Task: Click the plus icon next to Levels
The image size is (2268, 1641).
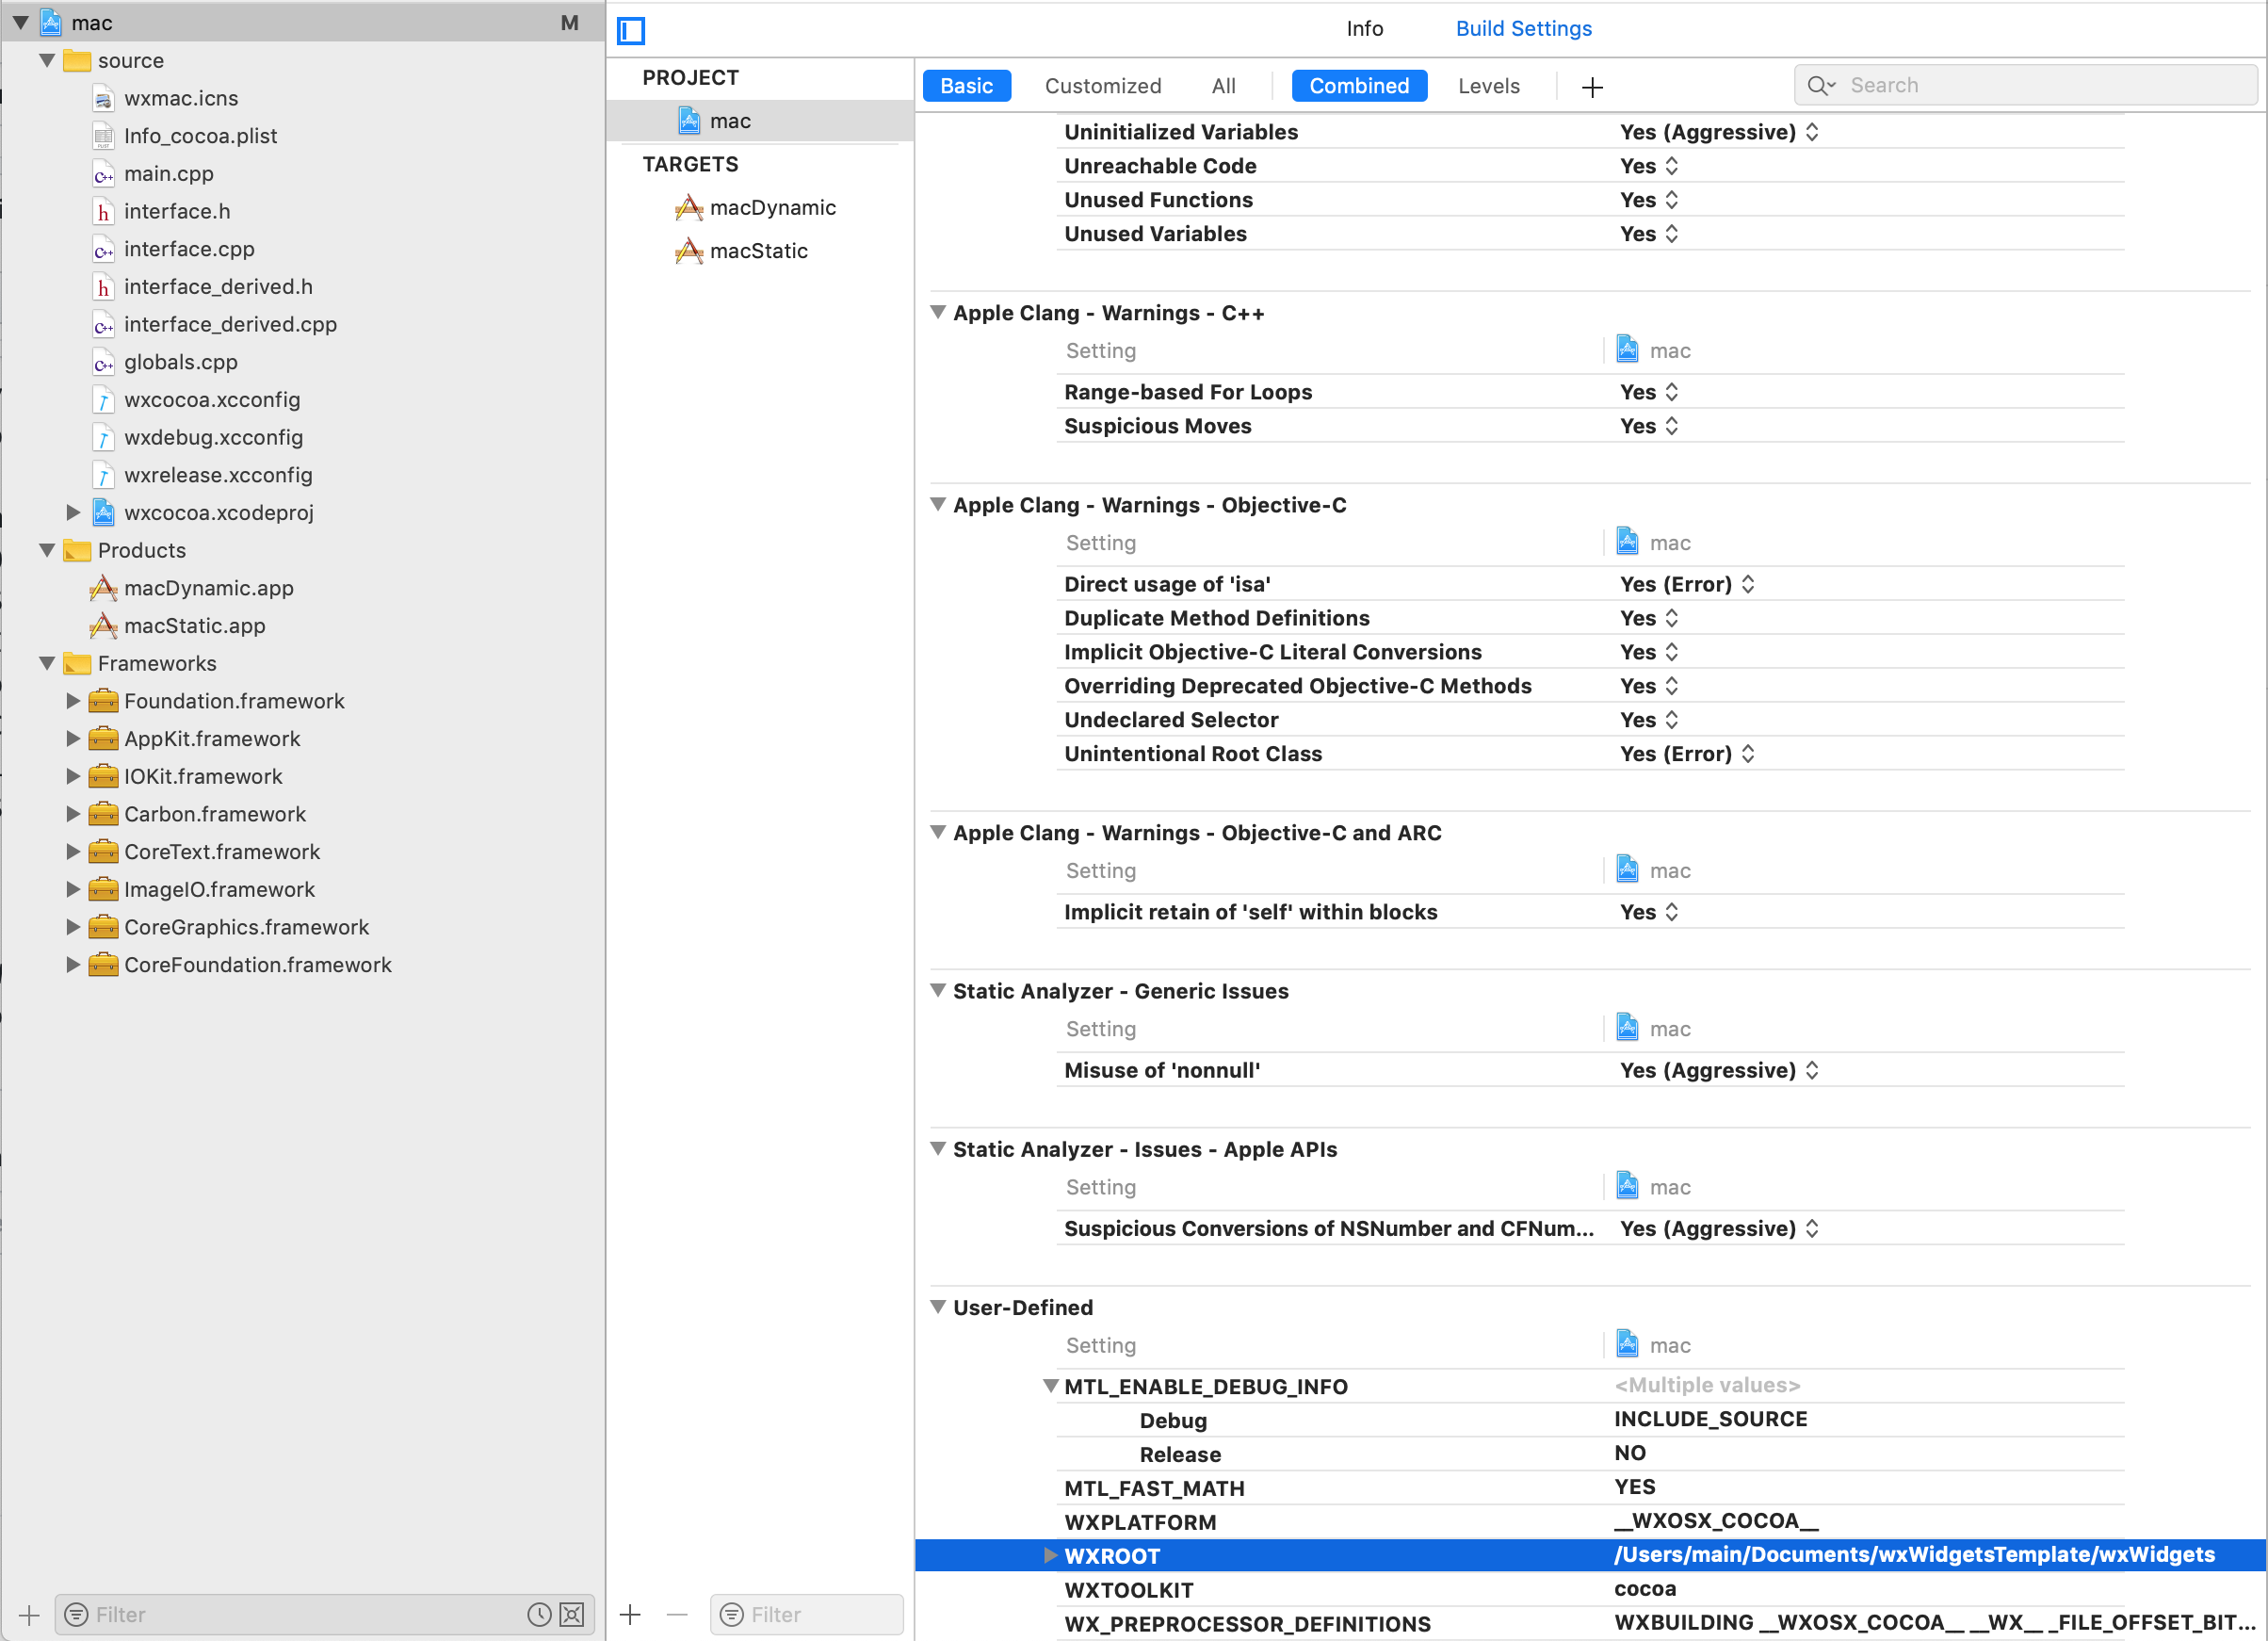Action: pyautogui.click(x=1592, y=87)
